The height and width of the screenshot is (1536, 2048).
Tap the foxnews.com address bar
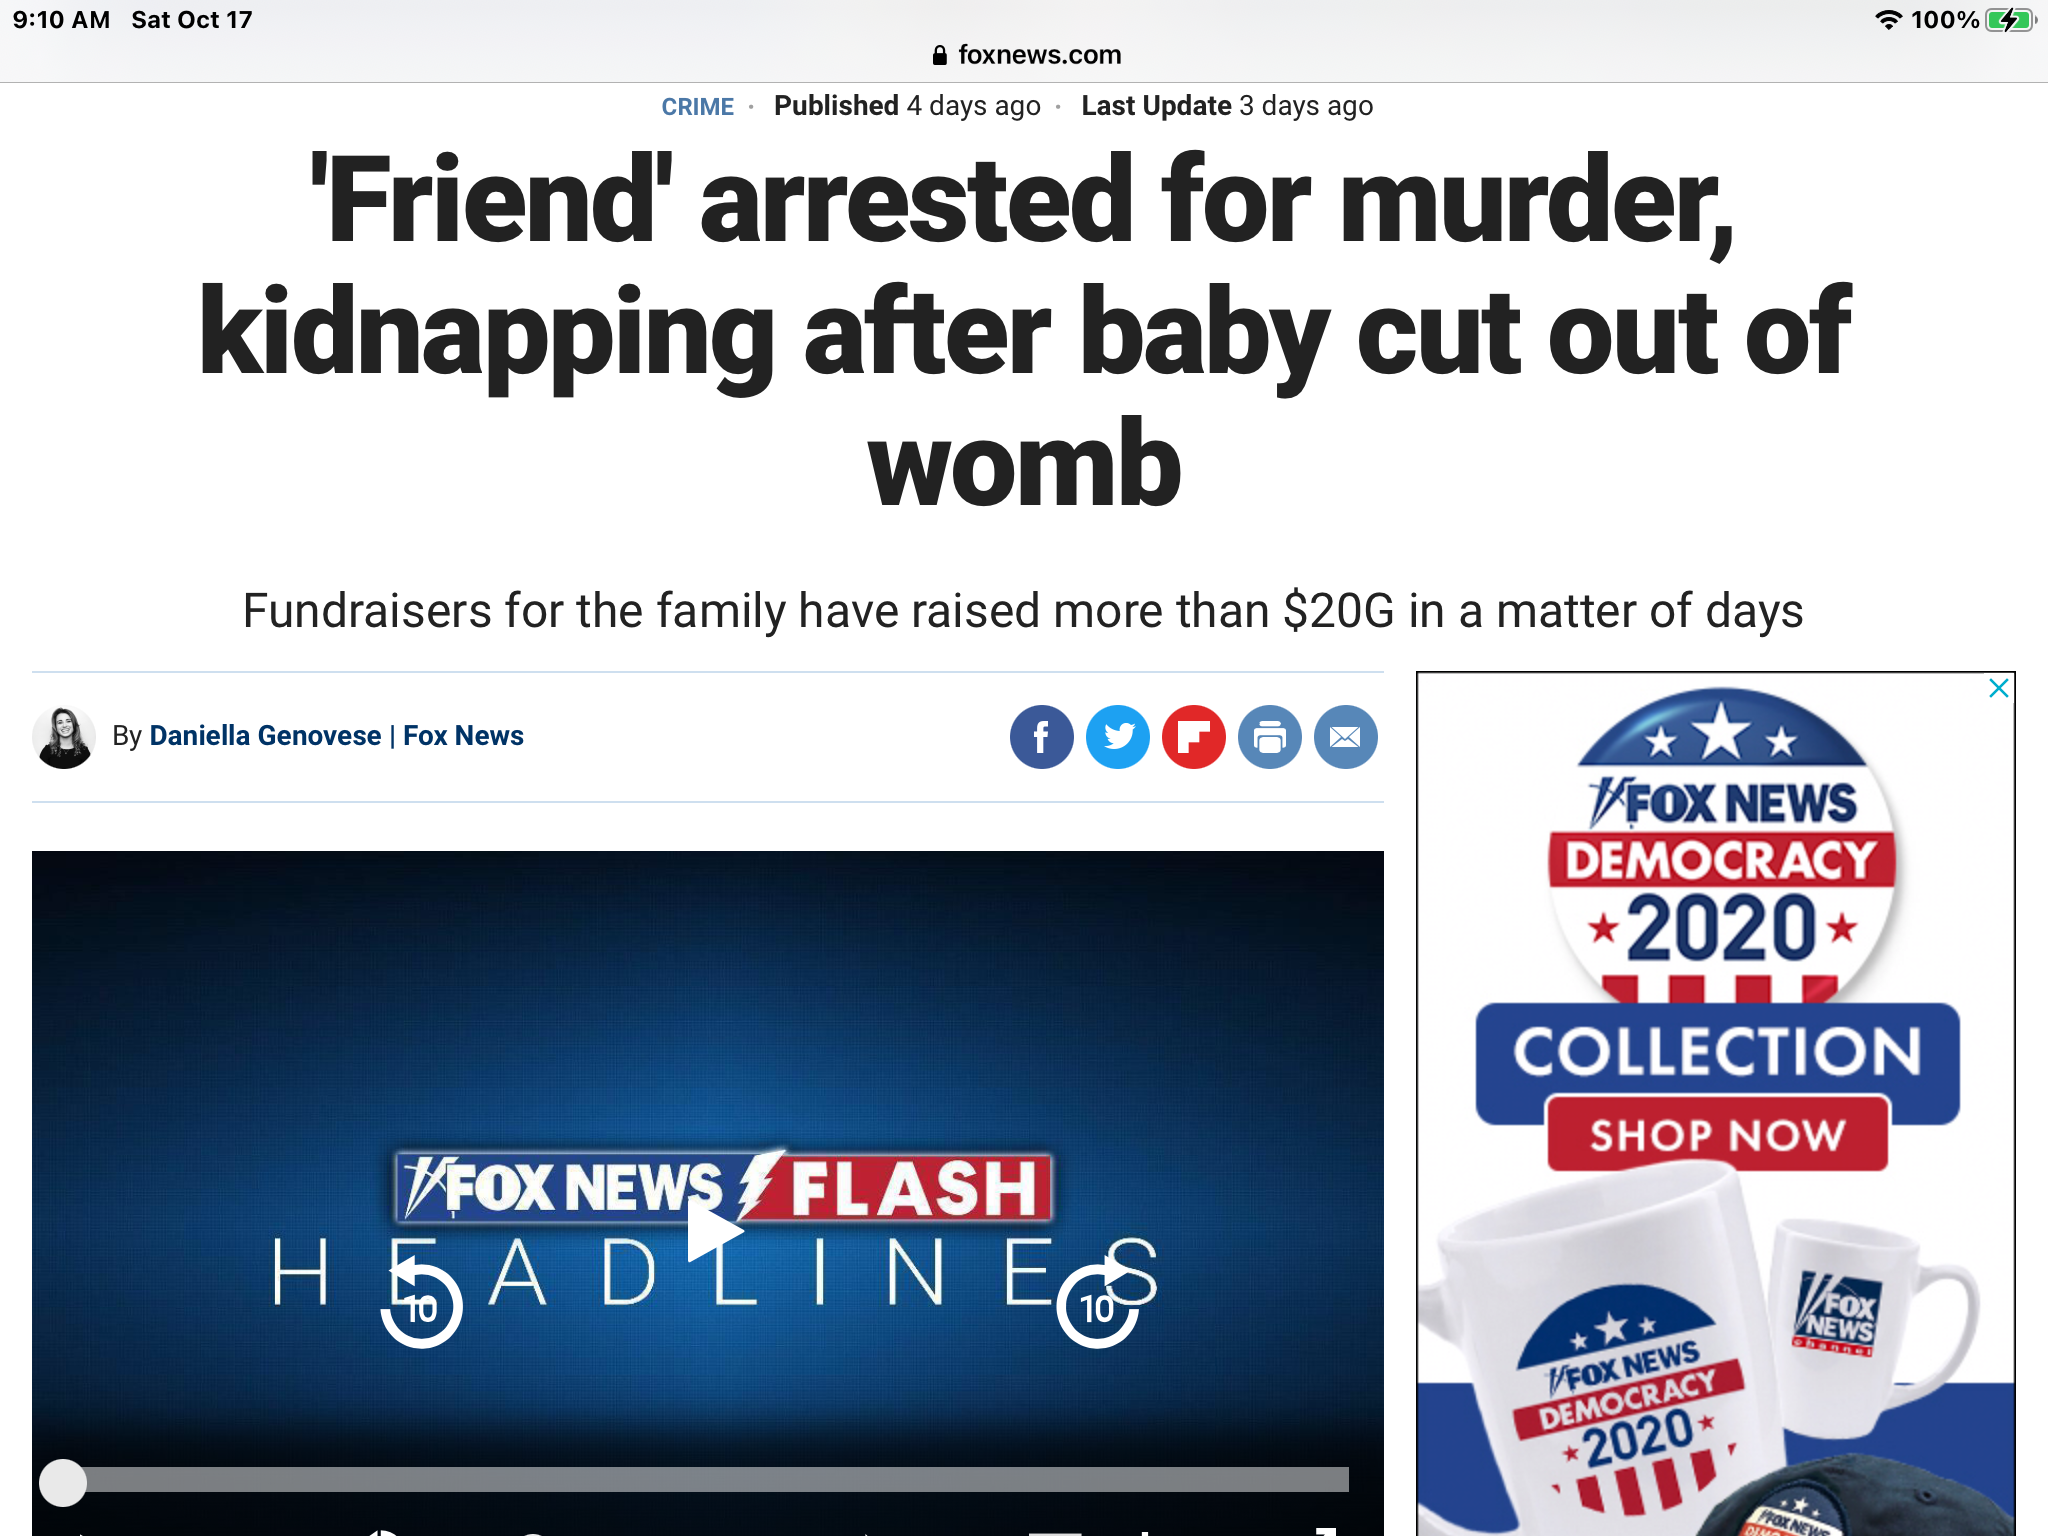[1026, 54]
